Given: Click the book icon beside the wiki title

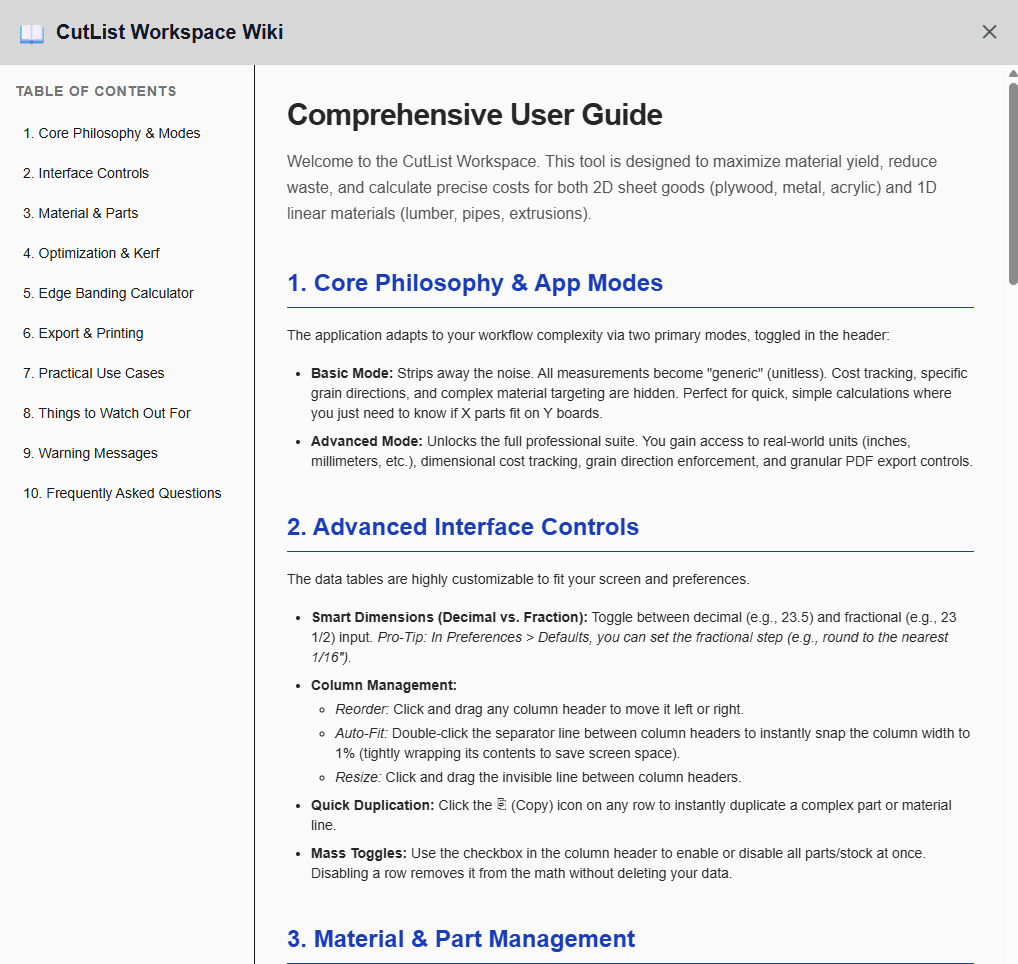Looking at the screenshot, I should [31, 33].
